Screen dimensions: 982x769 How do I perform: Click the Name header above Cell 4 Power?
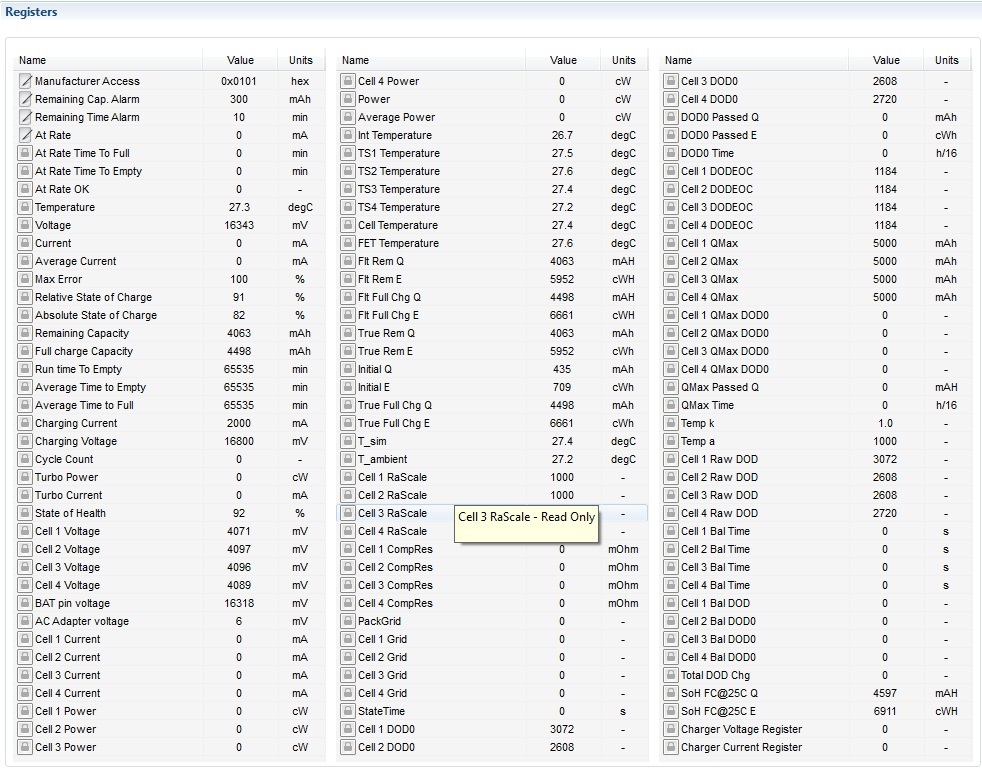point(356,60)
